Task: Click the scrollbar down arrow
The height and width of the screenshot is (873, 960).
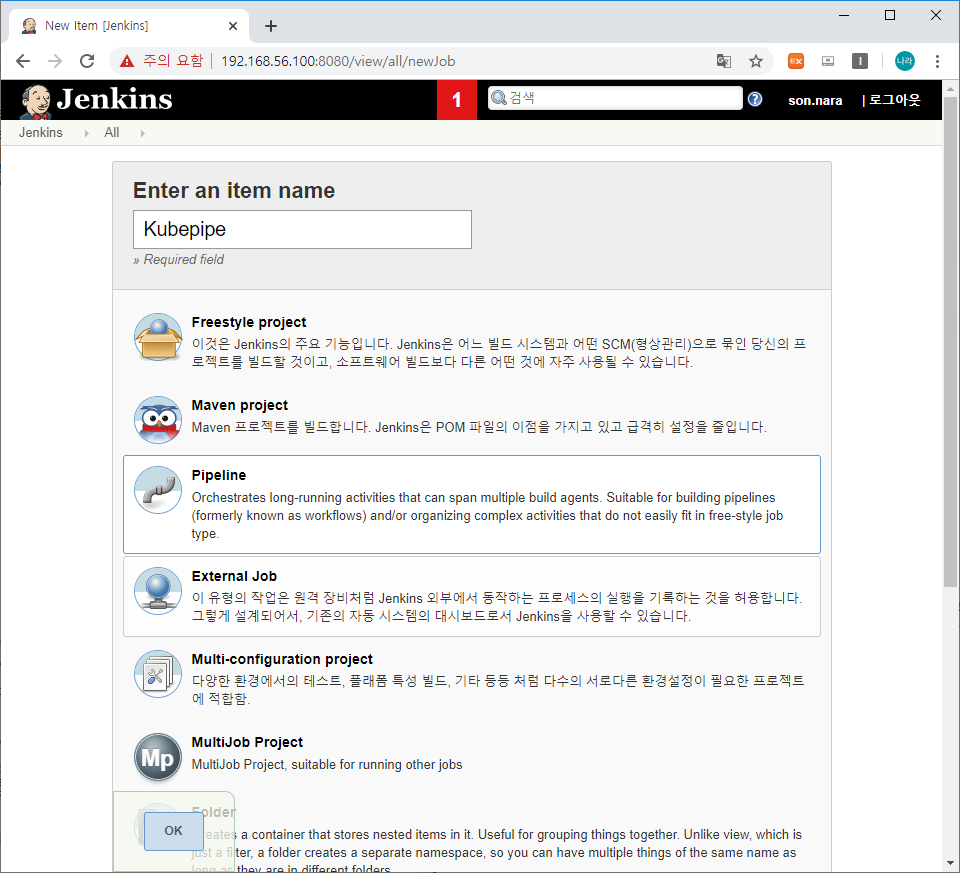Action: click(x=950, y=864)
